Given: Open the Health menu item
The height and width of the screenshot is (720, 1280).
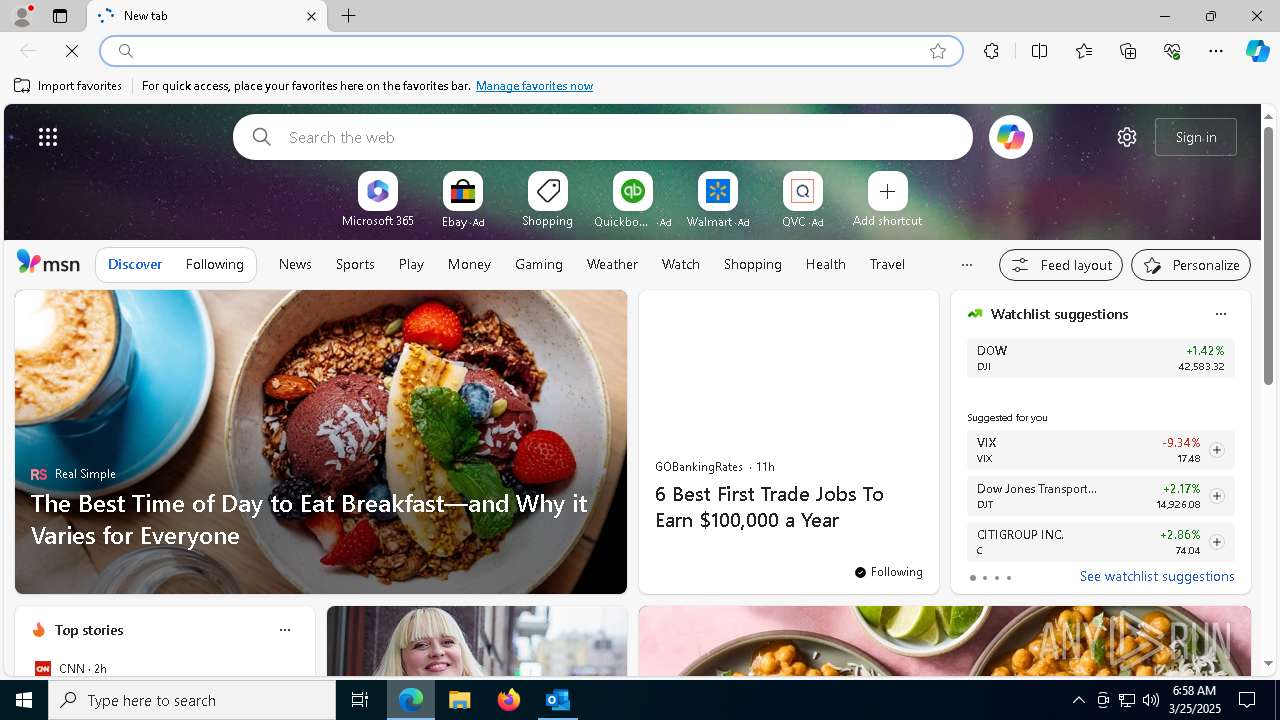Looking at the screenshot, I should [x=826, y=264].
